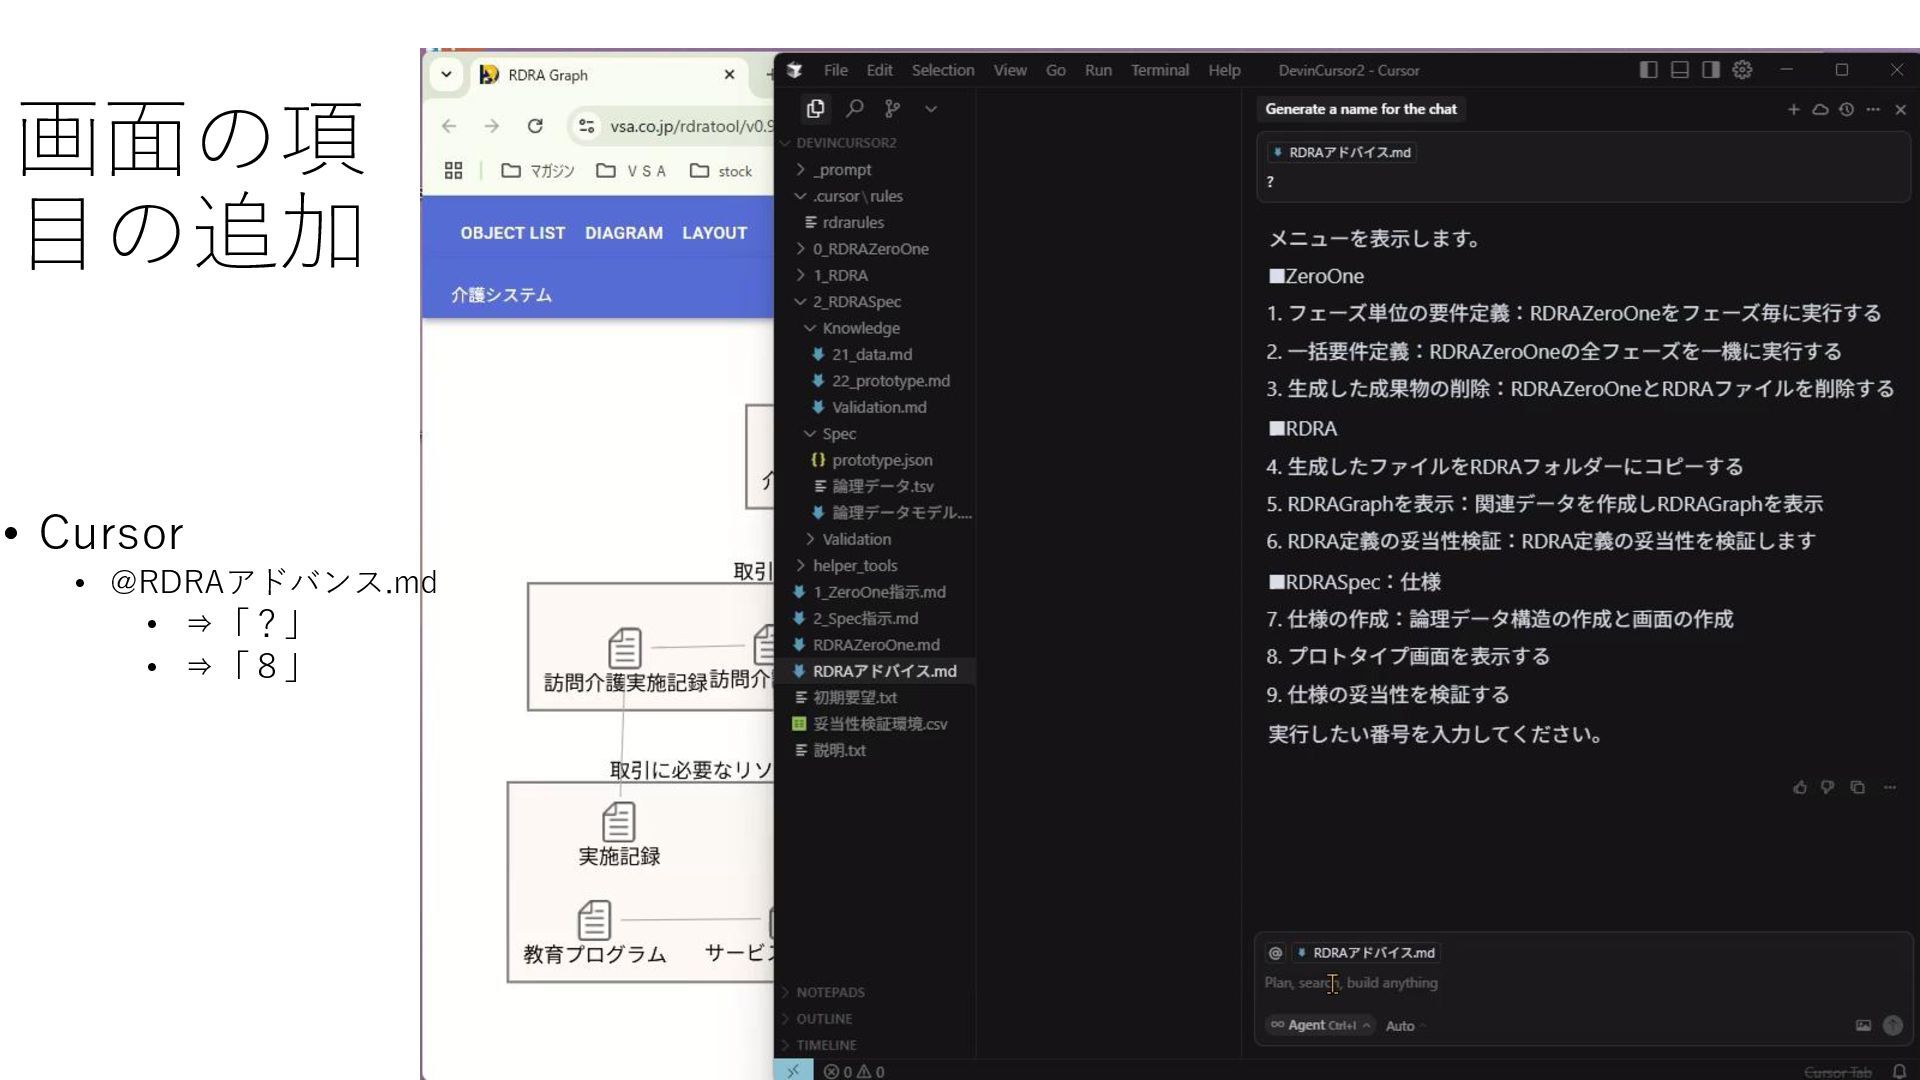This screenshot has width=1920, height=1080.
Task: Open Cursor settings gear in title bar
Action: pyautogui.click(x=1742, y=69)
